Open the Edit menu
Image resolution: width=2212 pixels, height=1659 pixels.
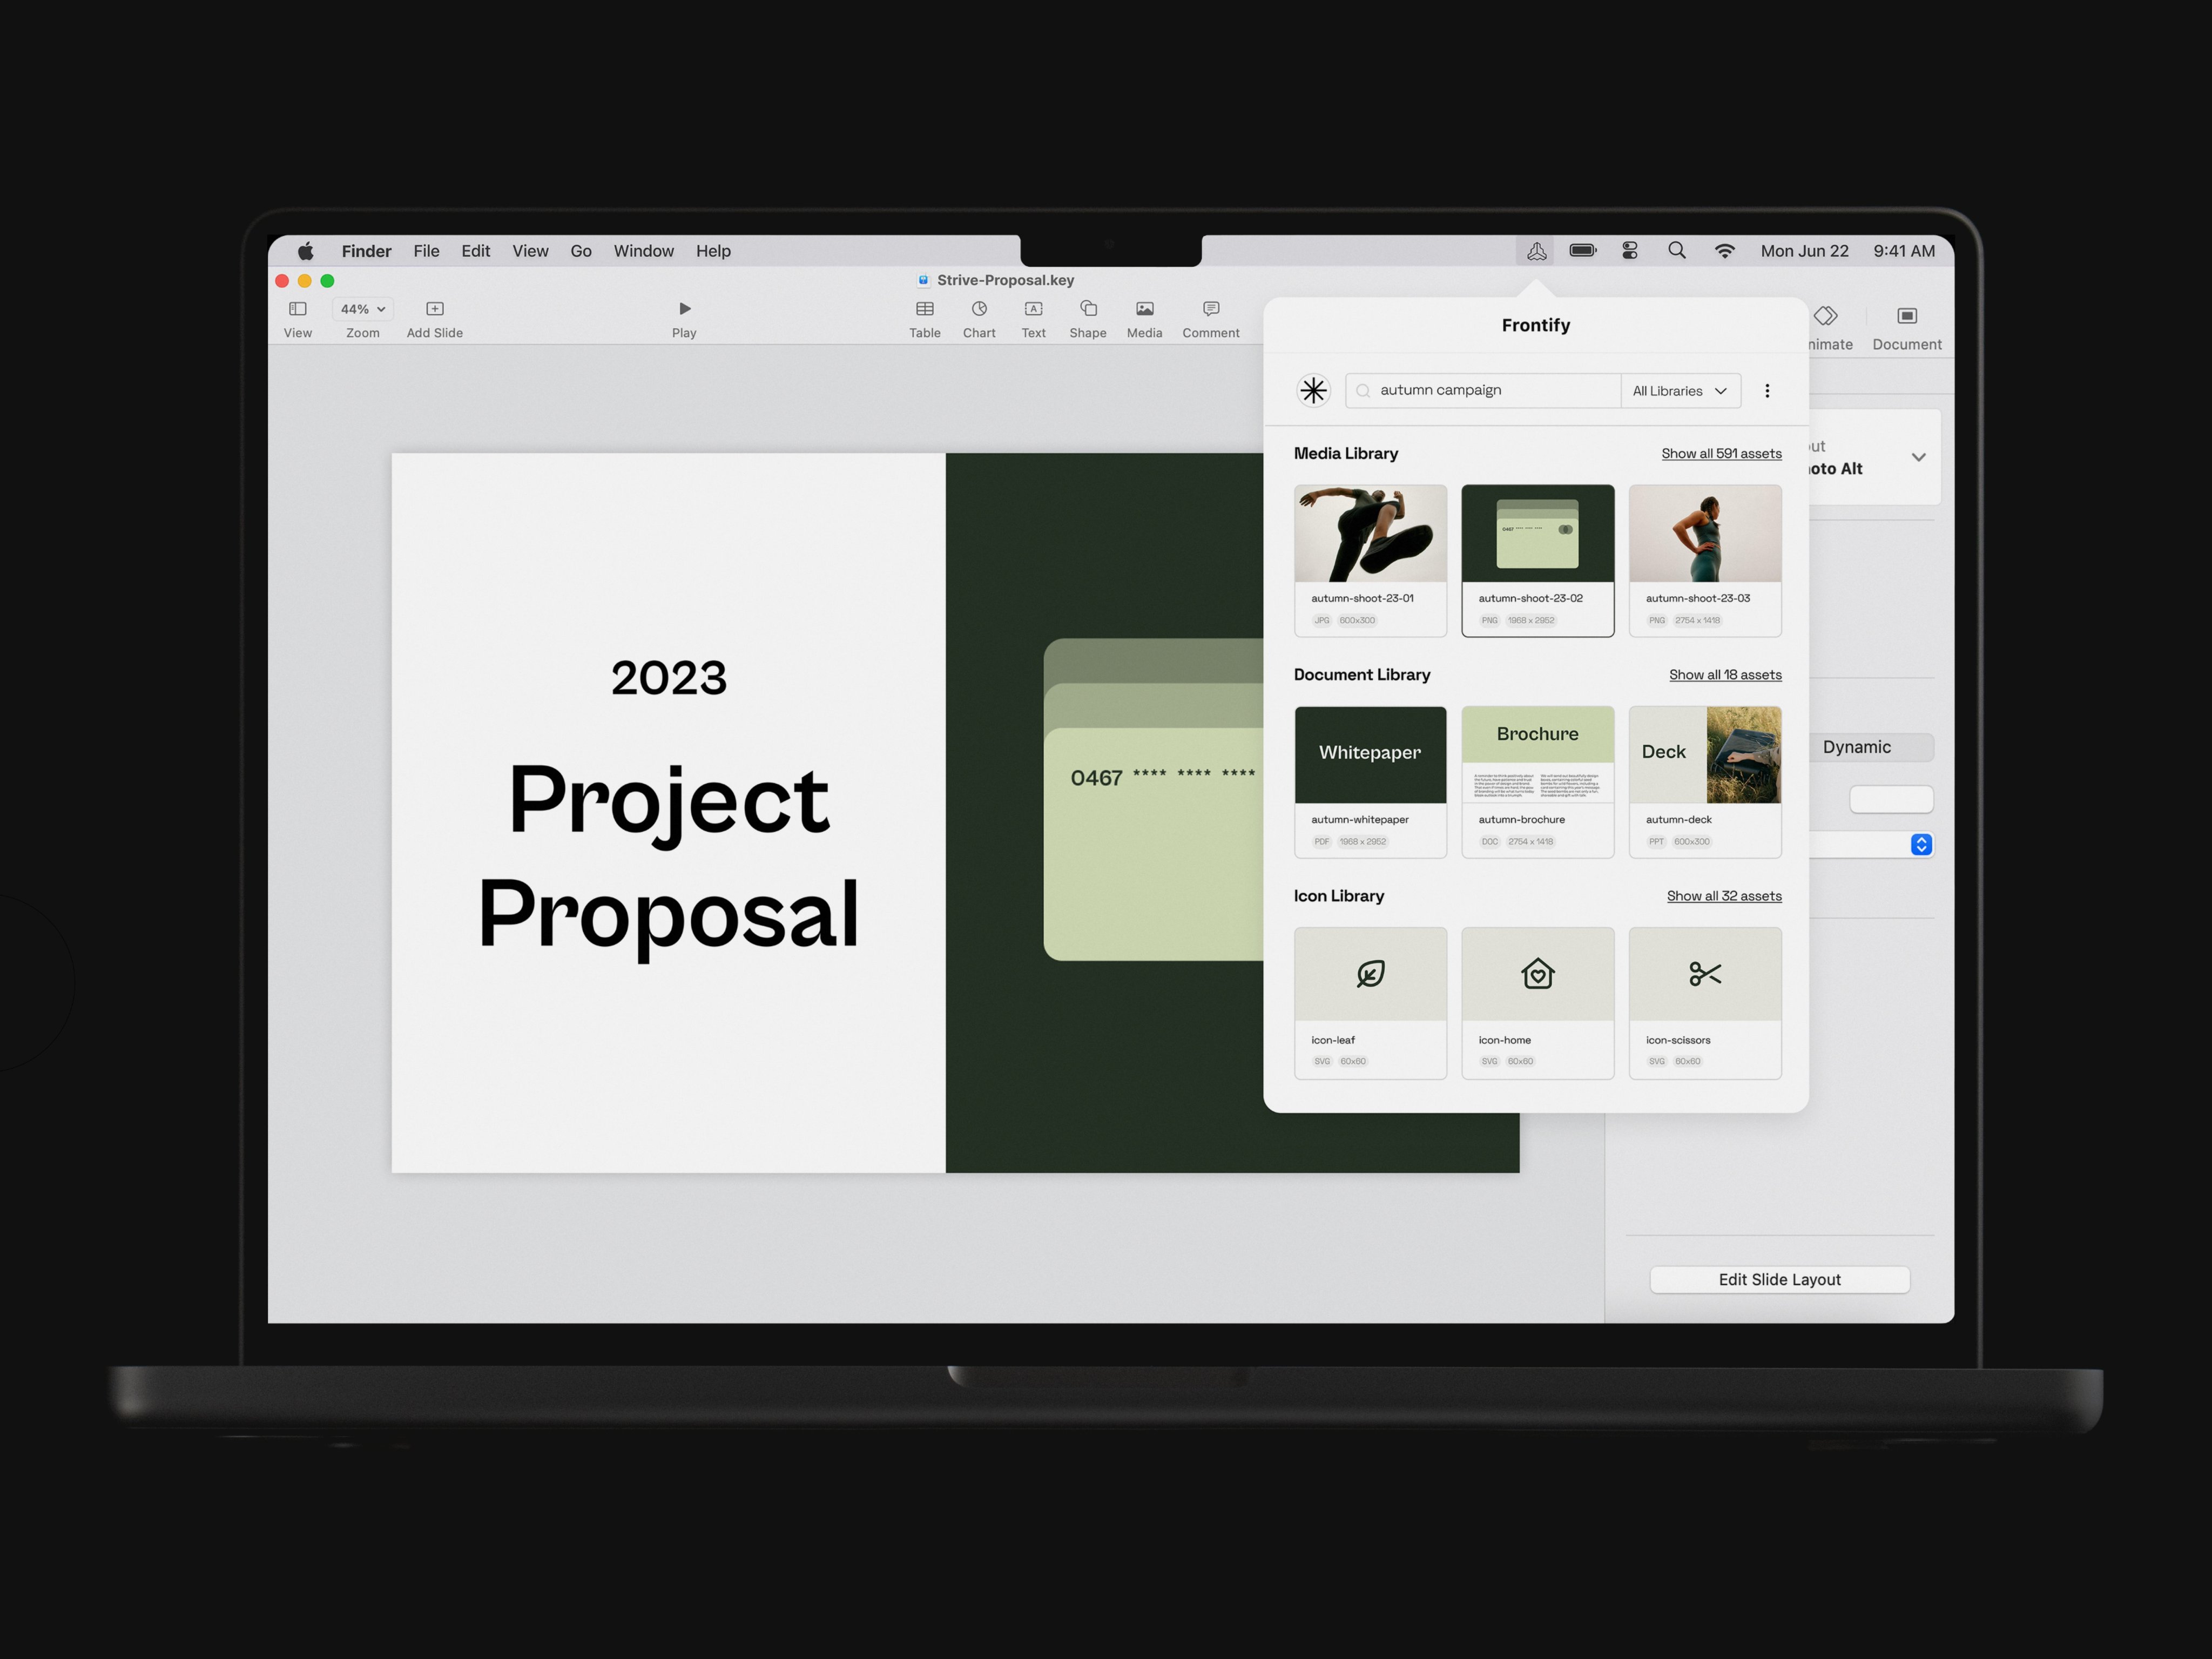pos(476,251)
